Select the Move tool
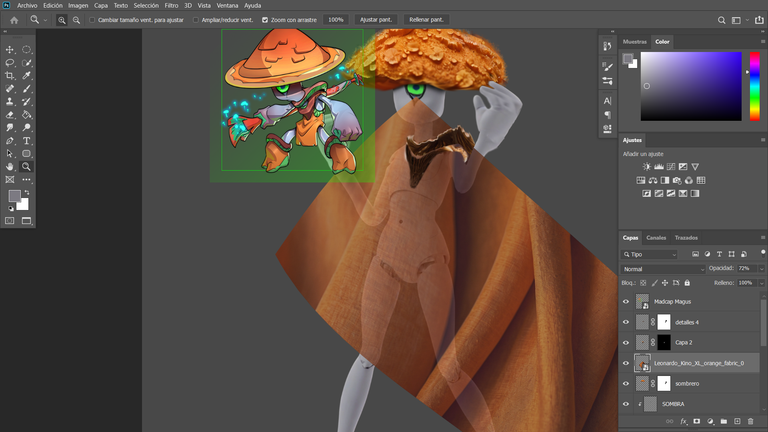768x432 pixels. coord(10,49)
